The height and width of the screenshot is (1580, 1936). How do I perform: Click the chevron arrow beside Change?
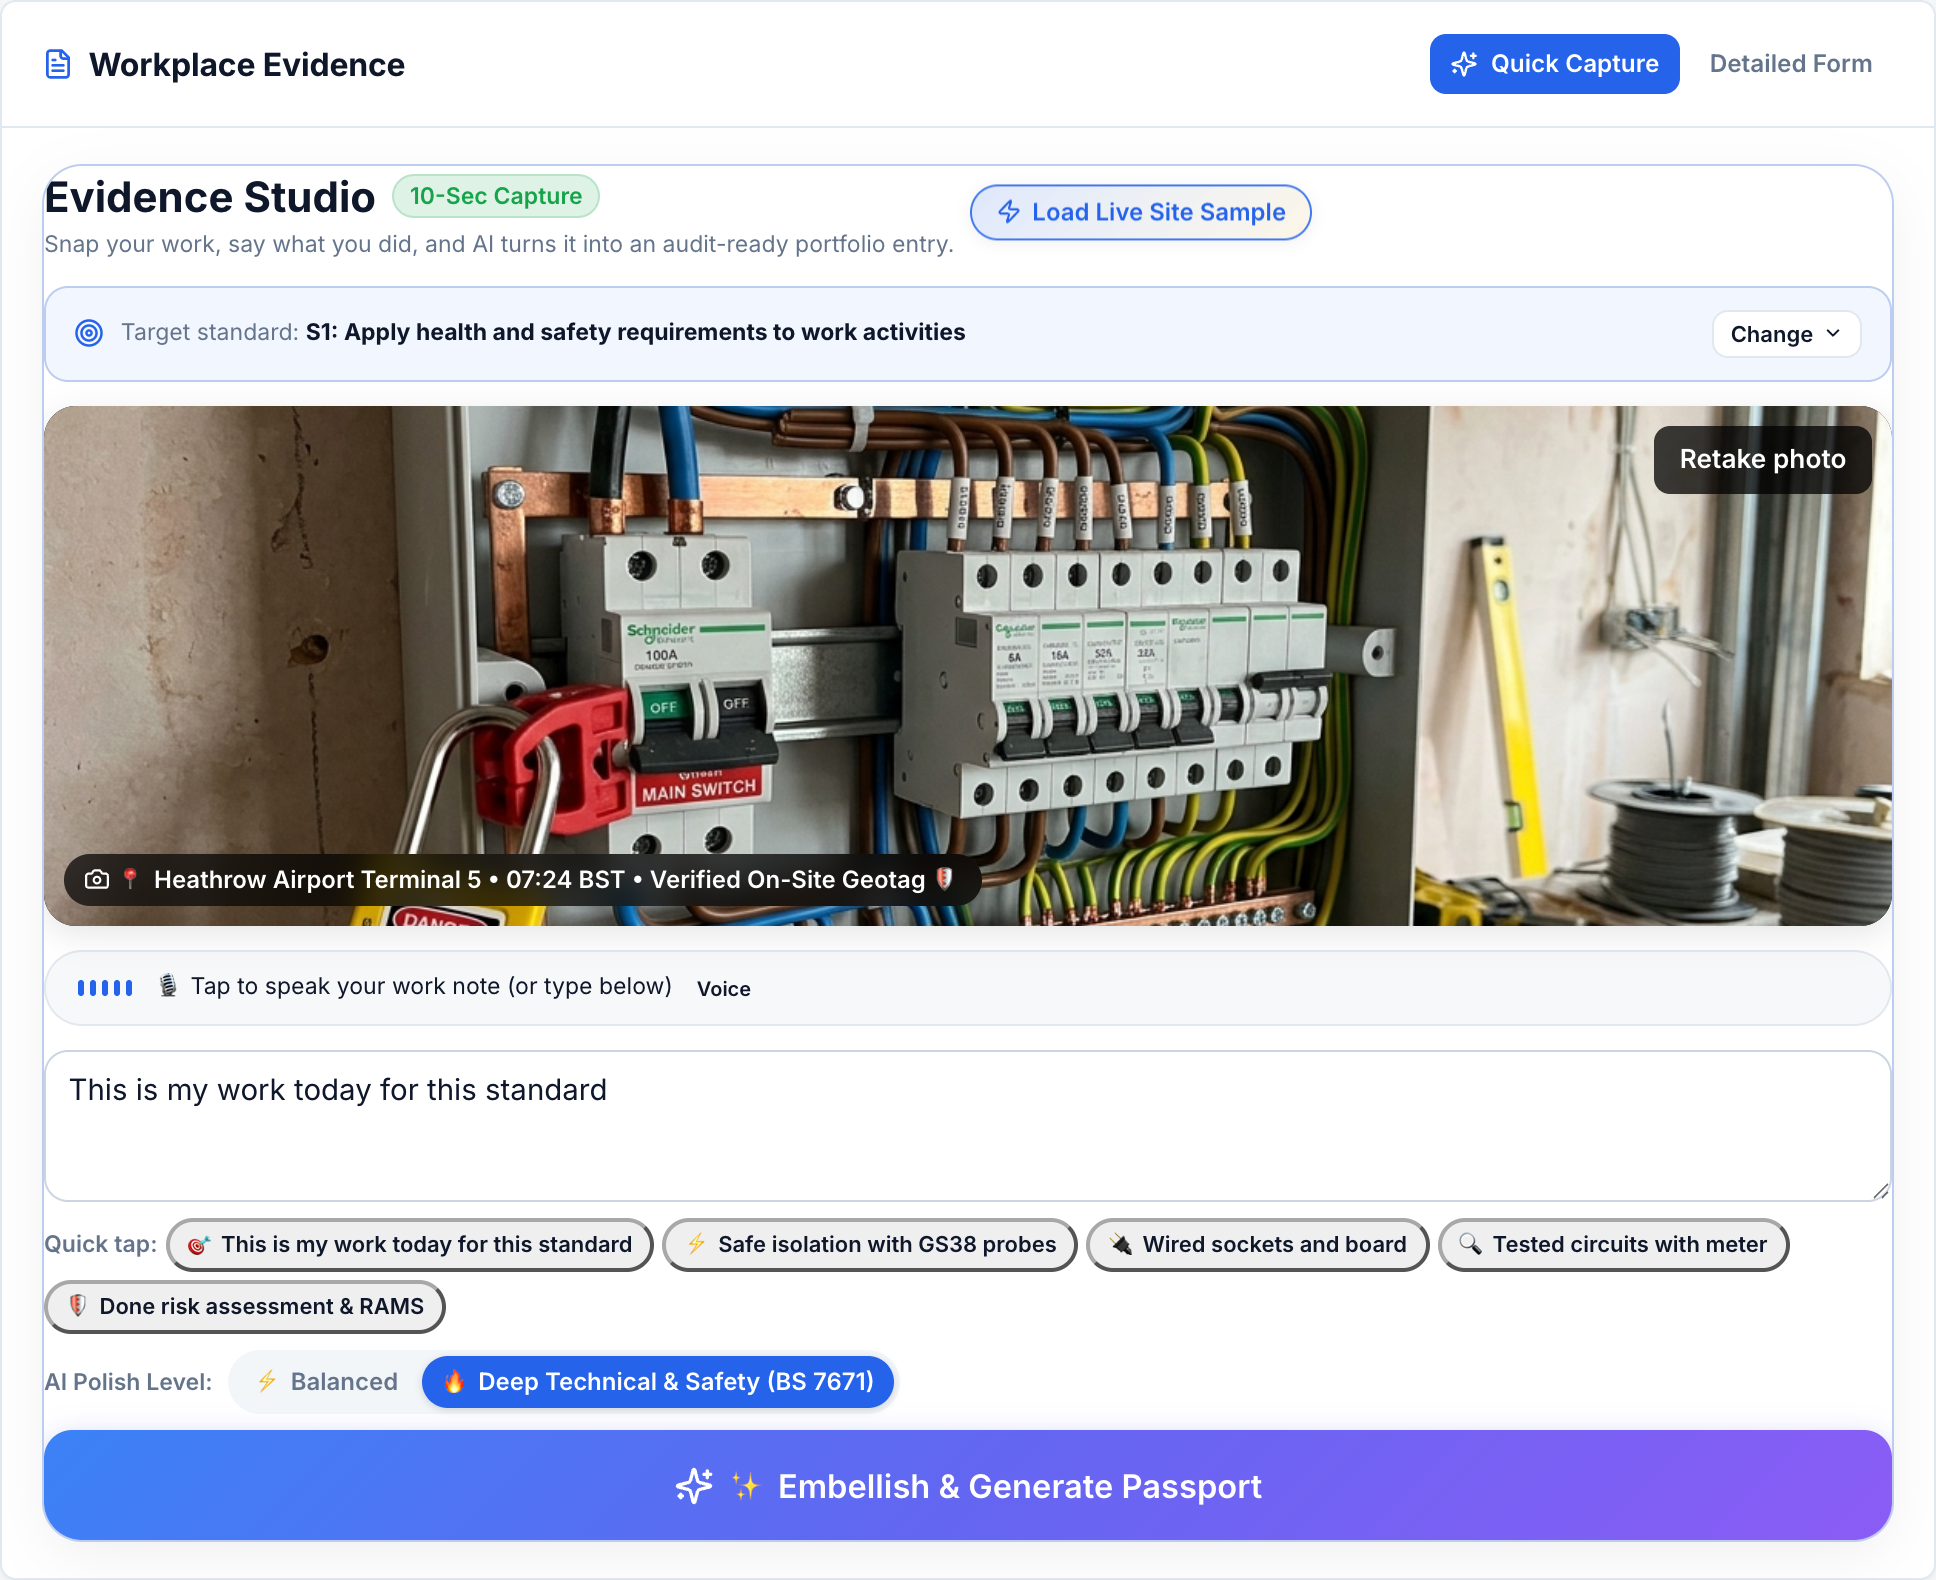click(1833, 334)
